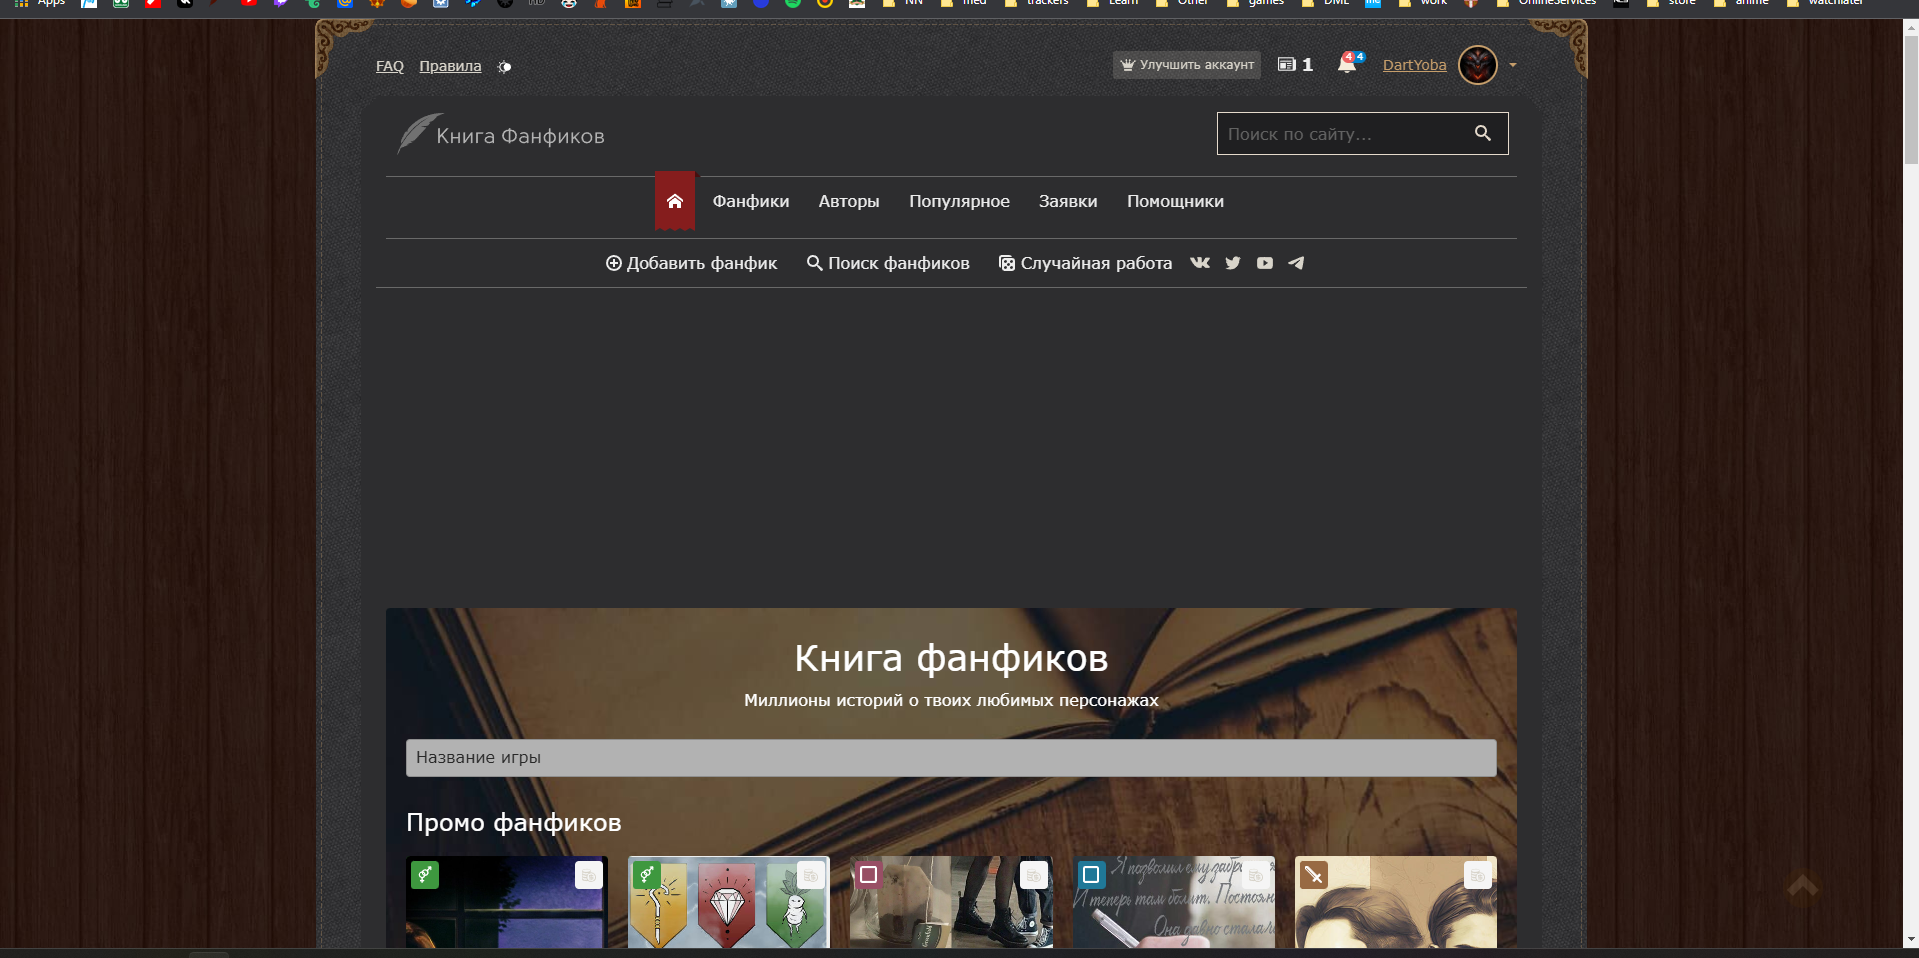Open the Фанфики menu
This screenshot has width=1919, height=958.
point(751,201)
